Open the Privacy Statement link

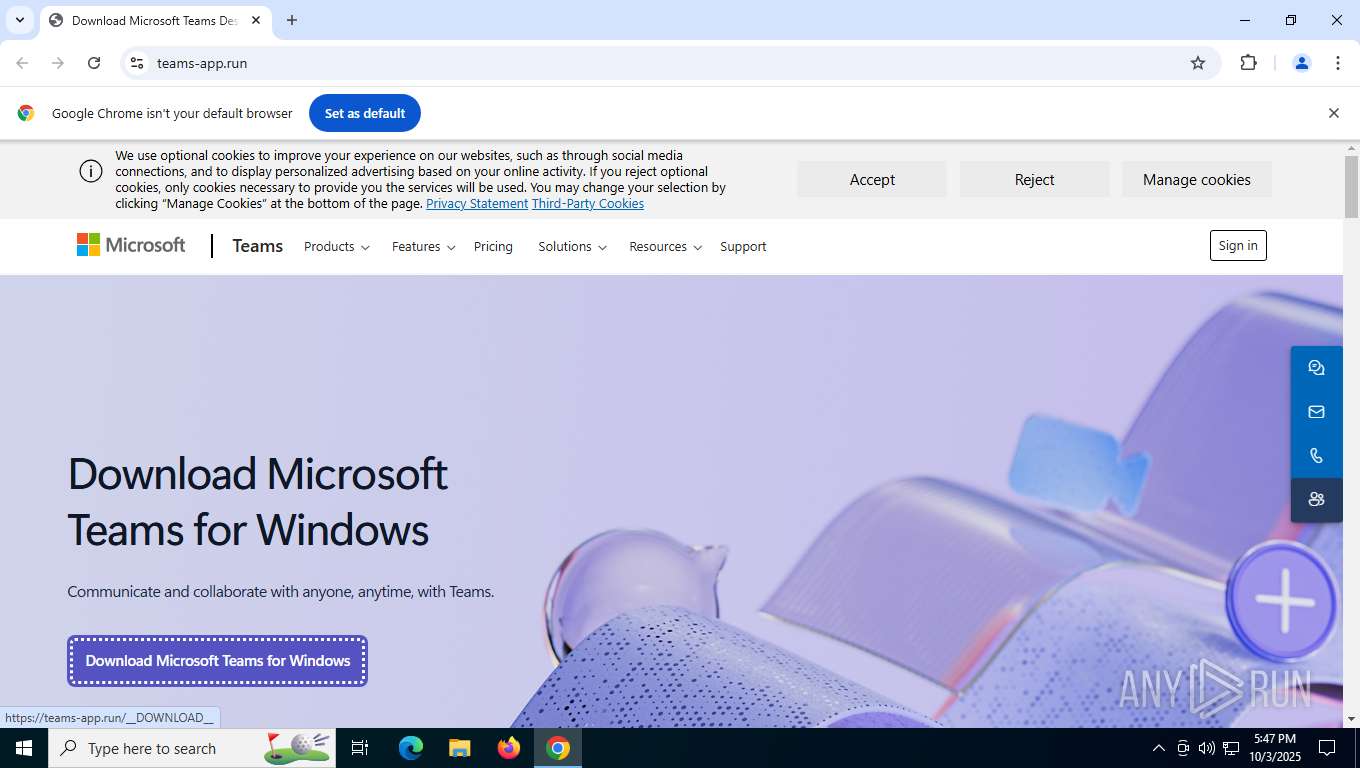click(x=477, y=204)
